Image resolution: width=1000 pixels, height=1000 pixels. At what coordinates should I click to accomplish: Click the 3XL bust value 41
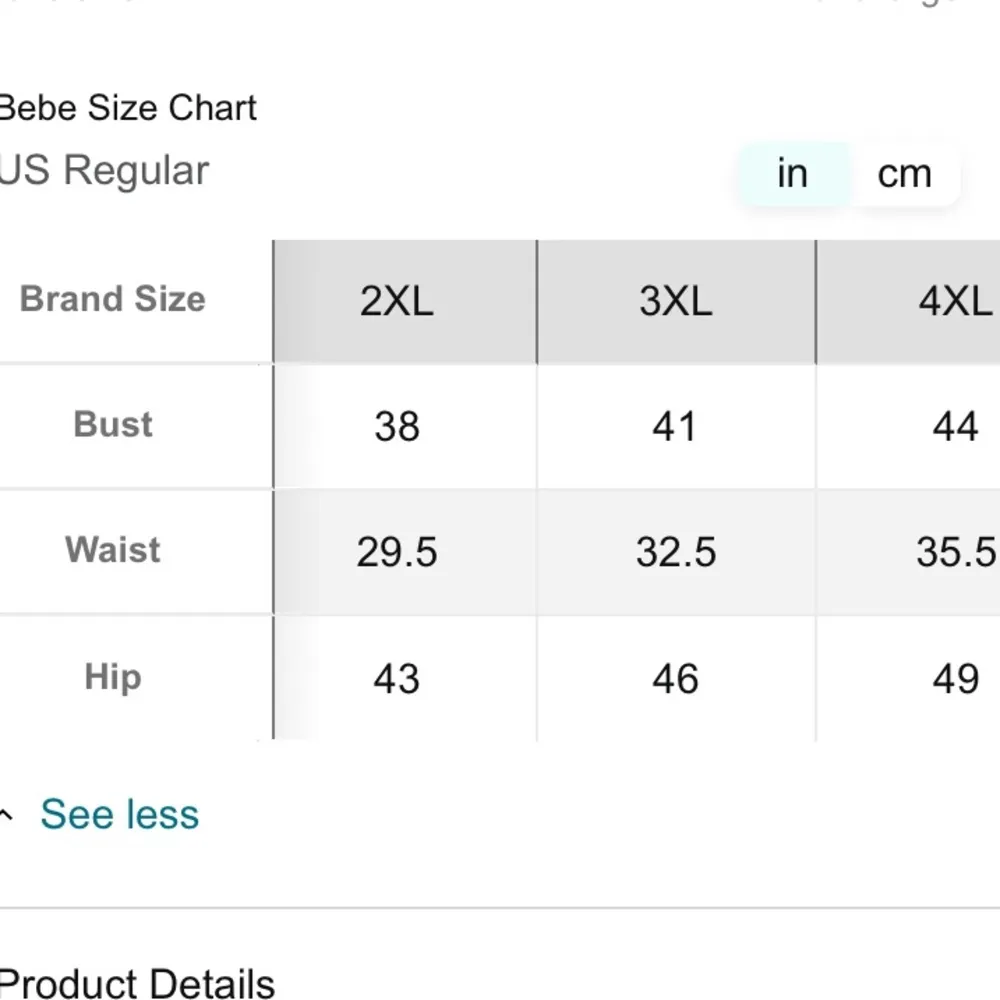click(675, 427)
